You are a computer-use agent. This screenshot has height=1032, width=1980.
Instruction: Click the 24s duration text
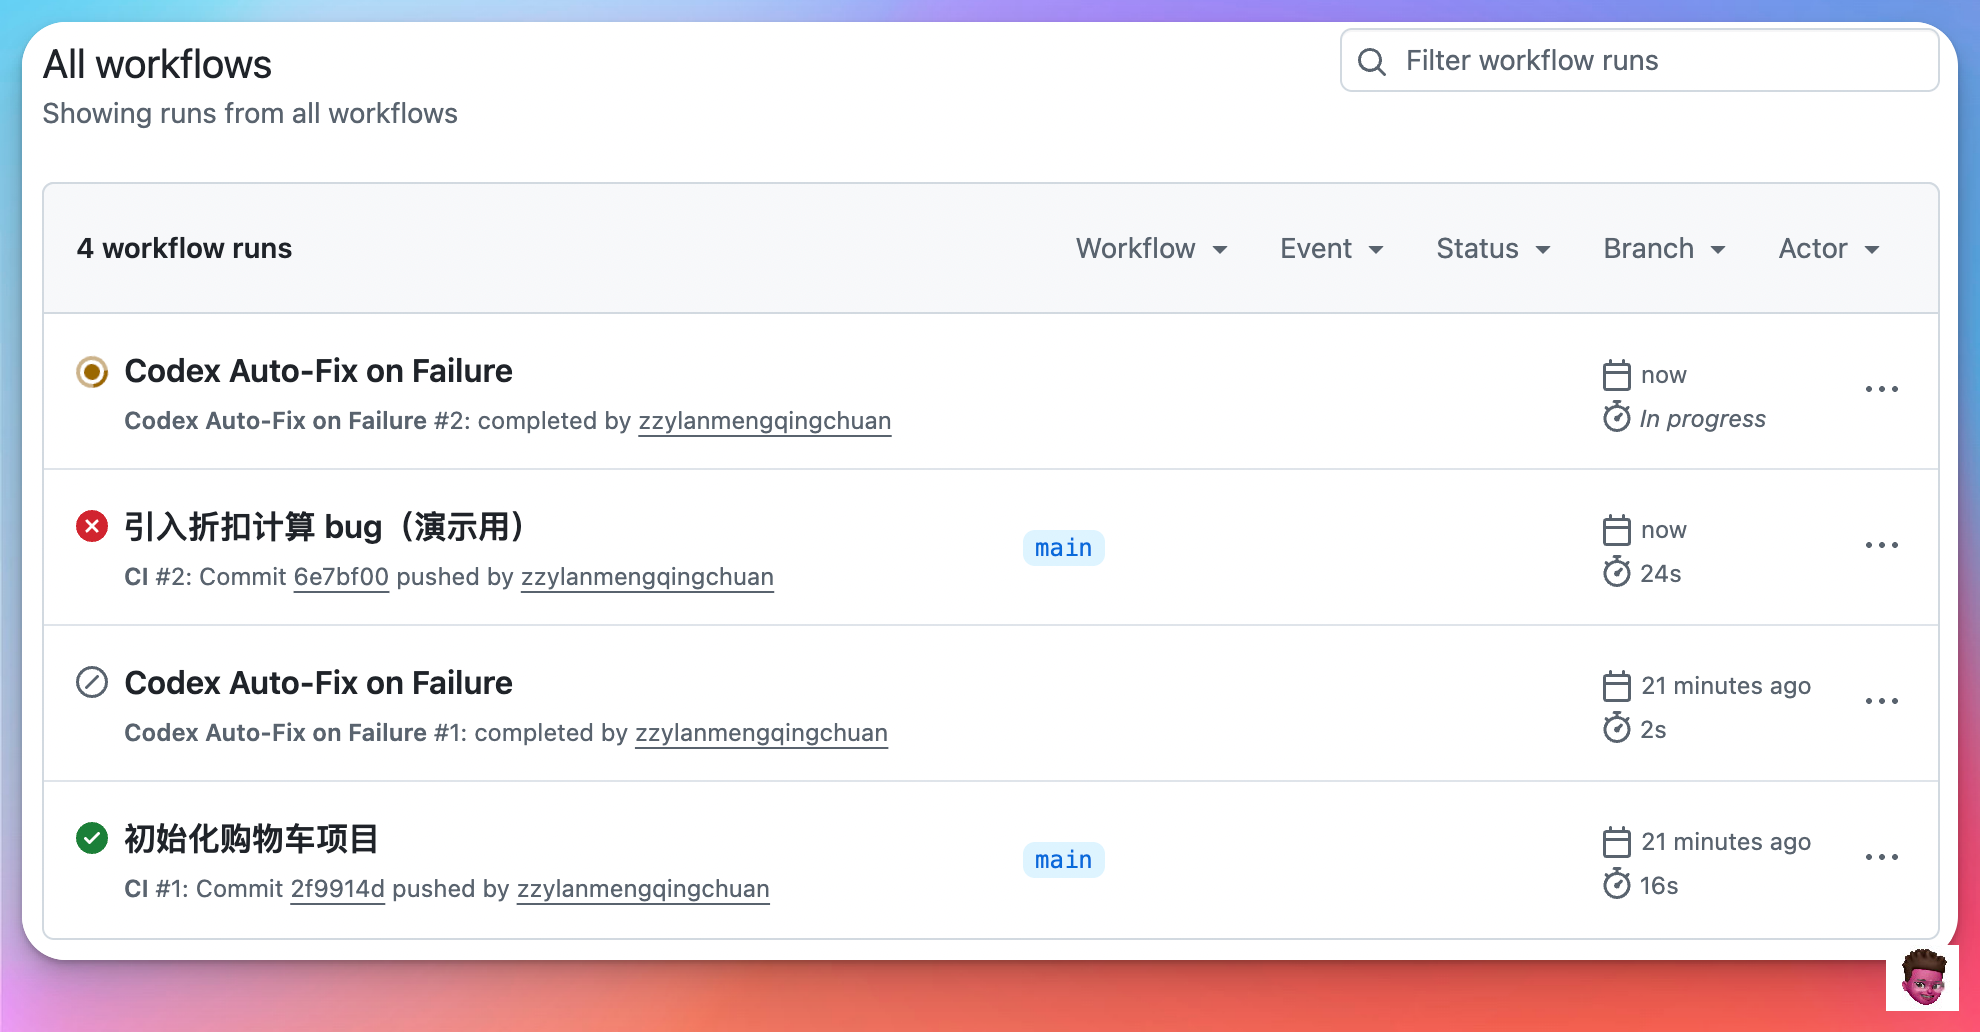(1661, 574)
